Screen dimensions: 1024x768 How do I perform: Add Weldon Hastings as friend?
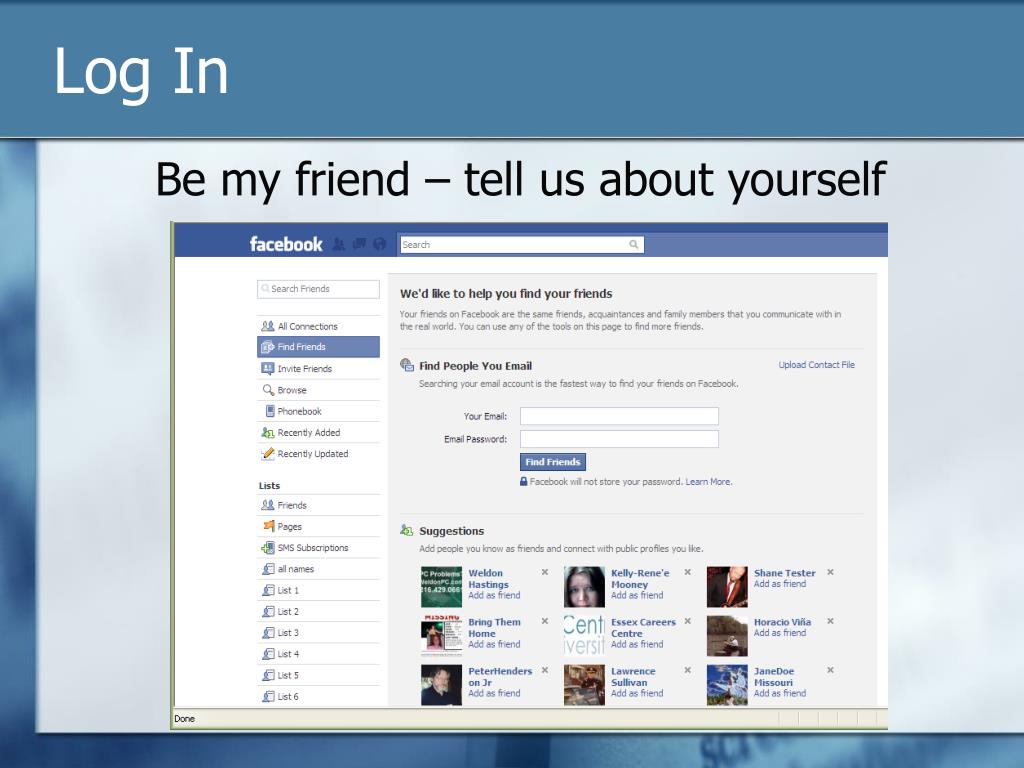pos(494,596)
